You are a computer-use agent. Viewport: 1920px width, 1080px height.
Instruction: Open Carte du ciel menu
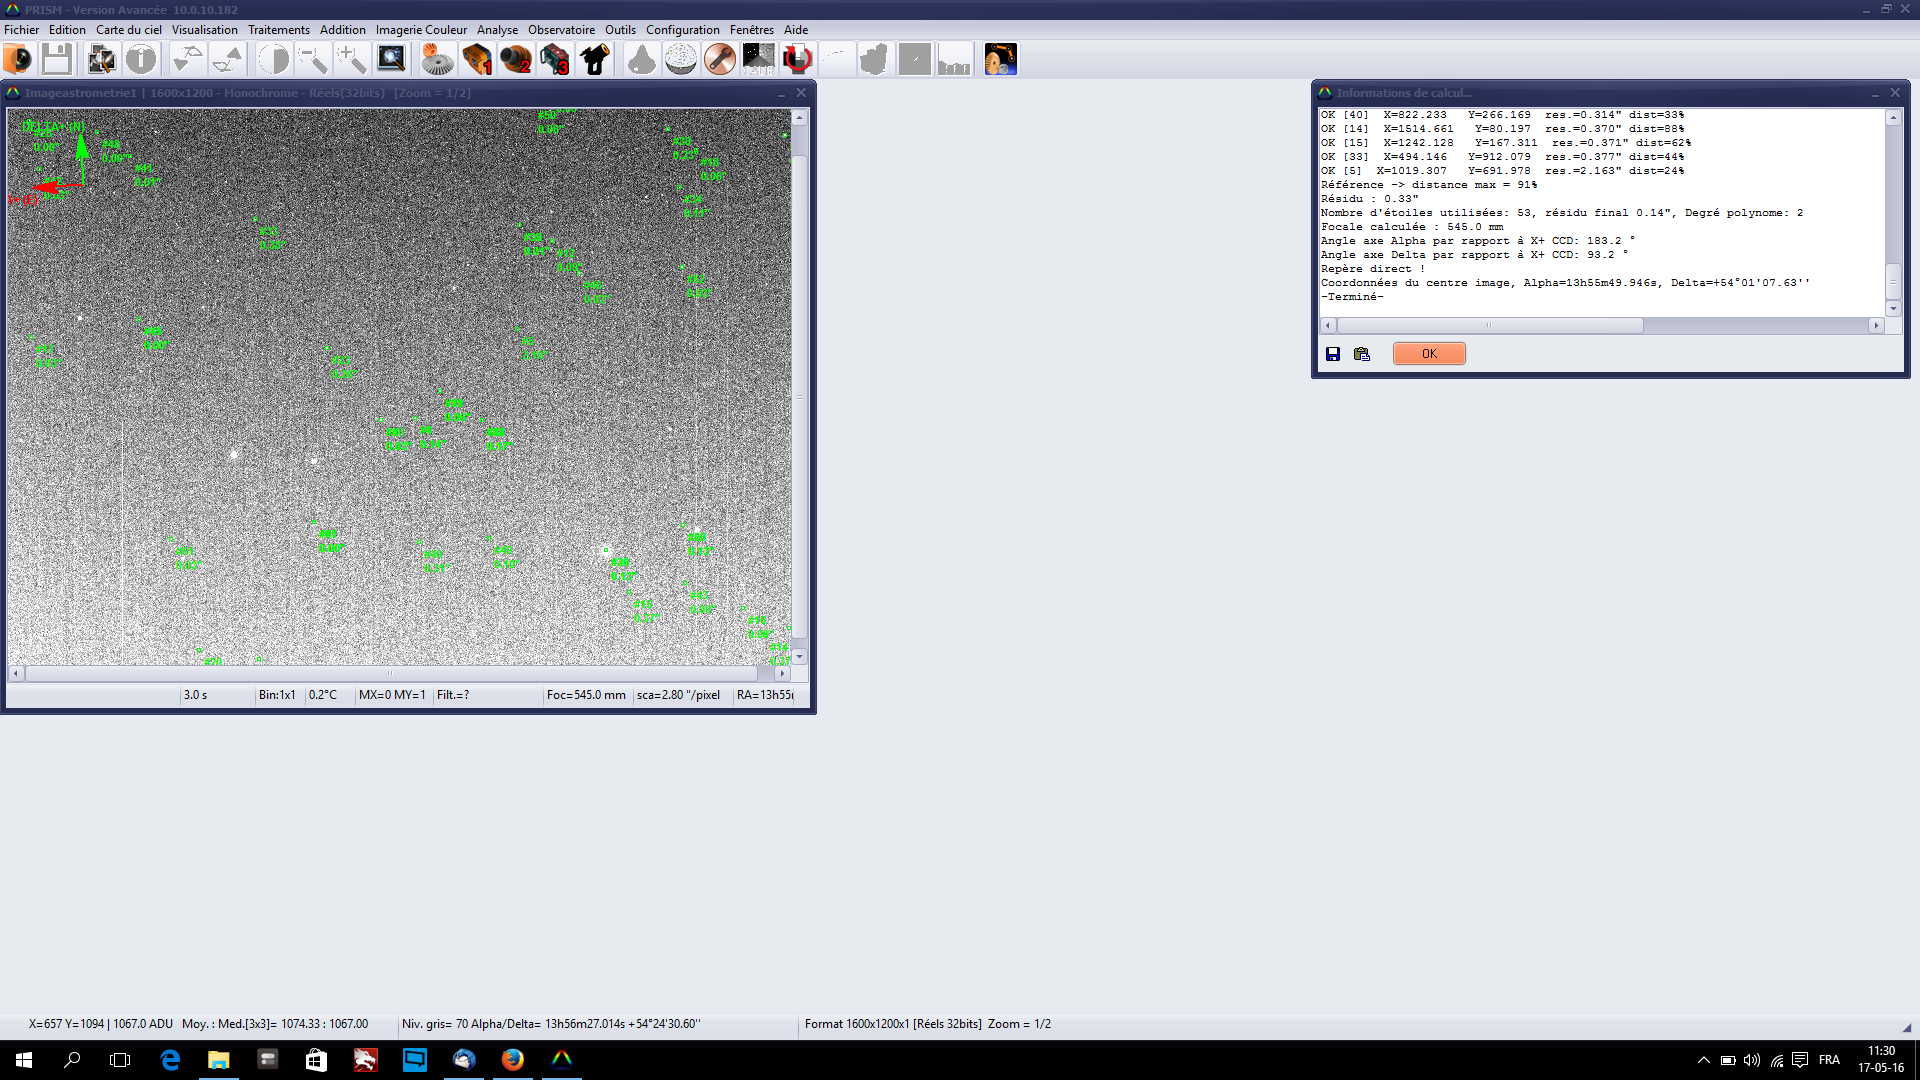(x=128, y=30)
